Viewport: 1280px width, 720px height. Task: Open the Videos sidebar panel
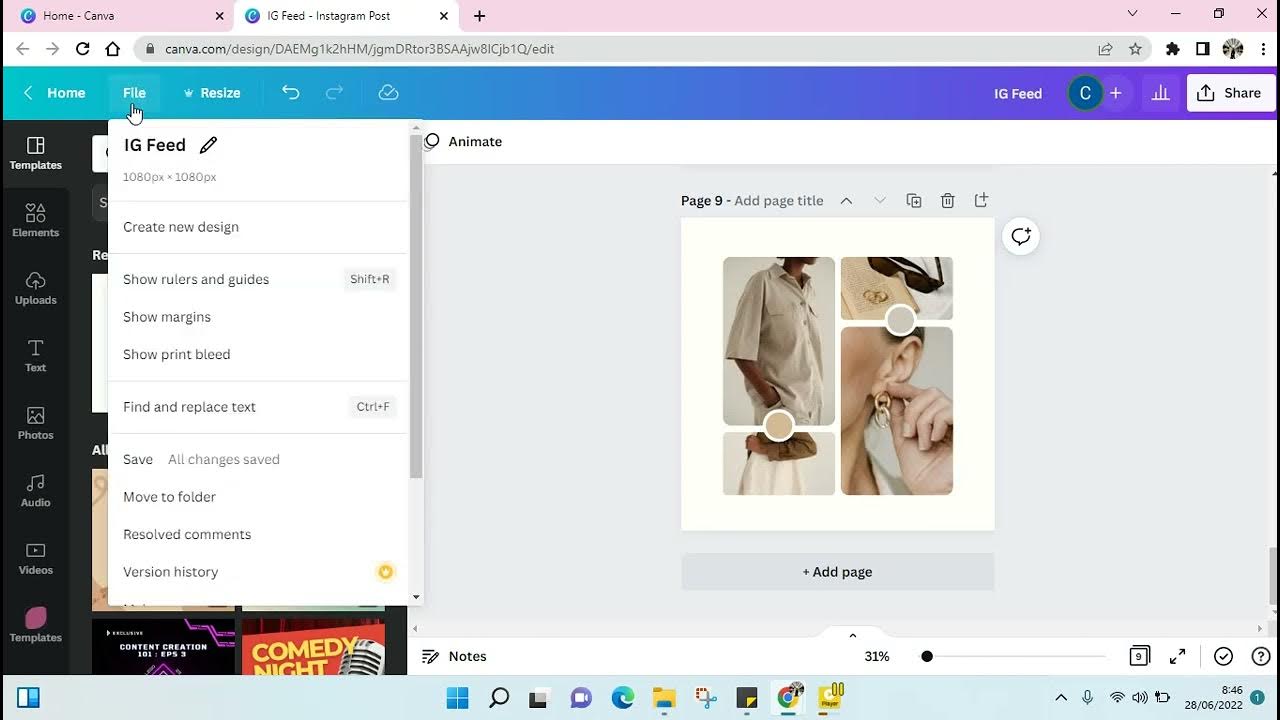click(x=35, y=558)
